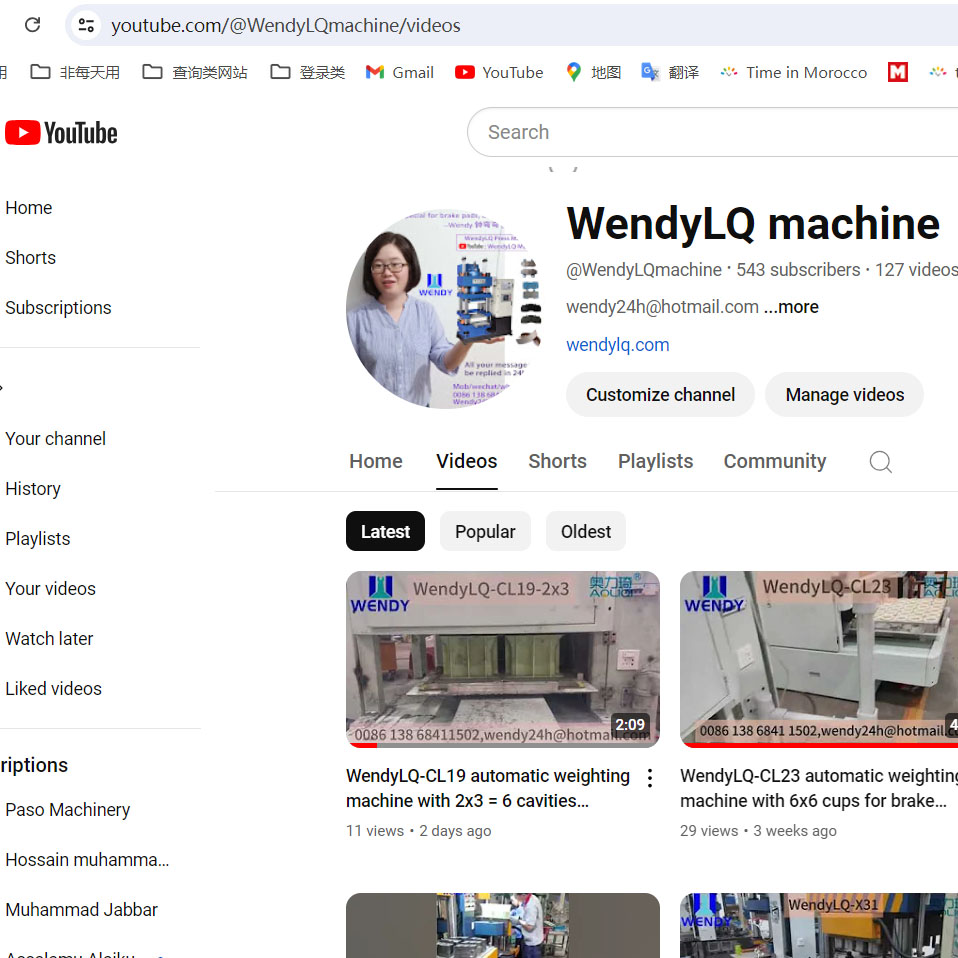Expand the channel description with ...more
Image resolution: width=958 pixels, height=958 pixels.
pos(791,307)
